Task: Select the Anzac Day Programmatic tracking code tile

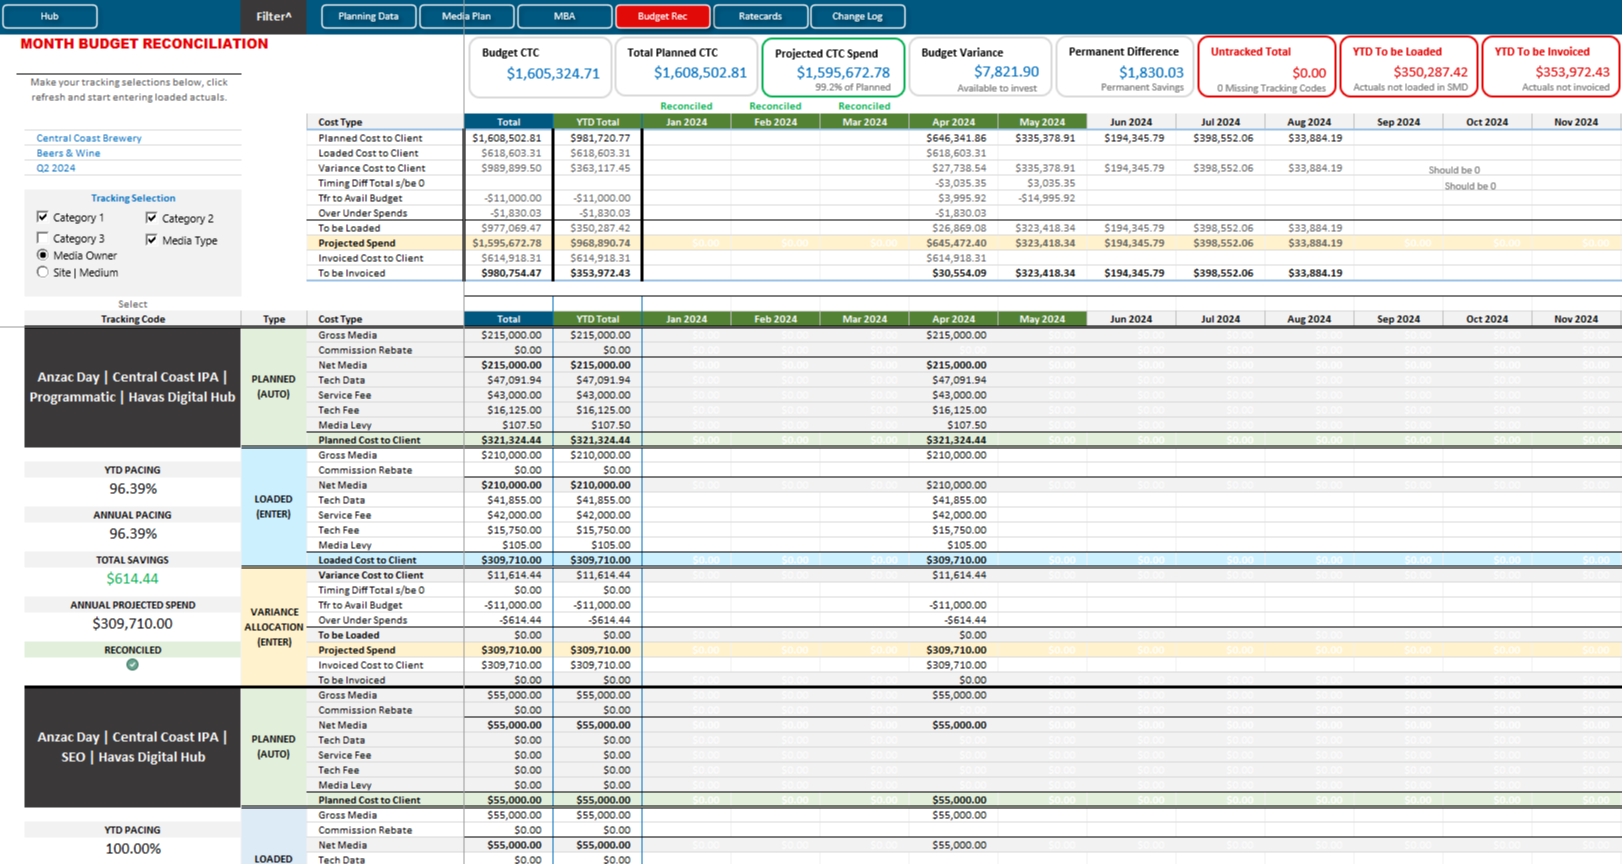Action: 132,387
